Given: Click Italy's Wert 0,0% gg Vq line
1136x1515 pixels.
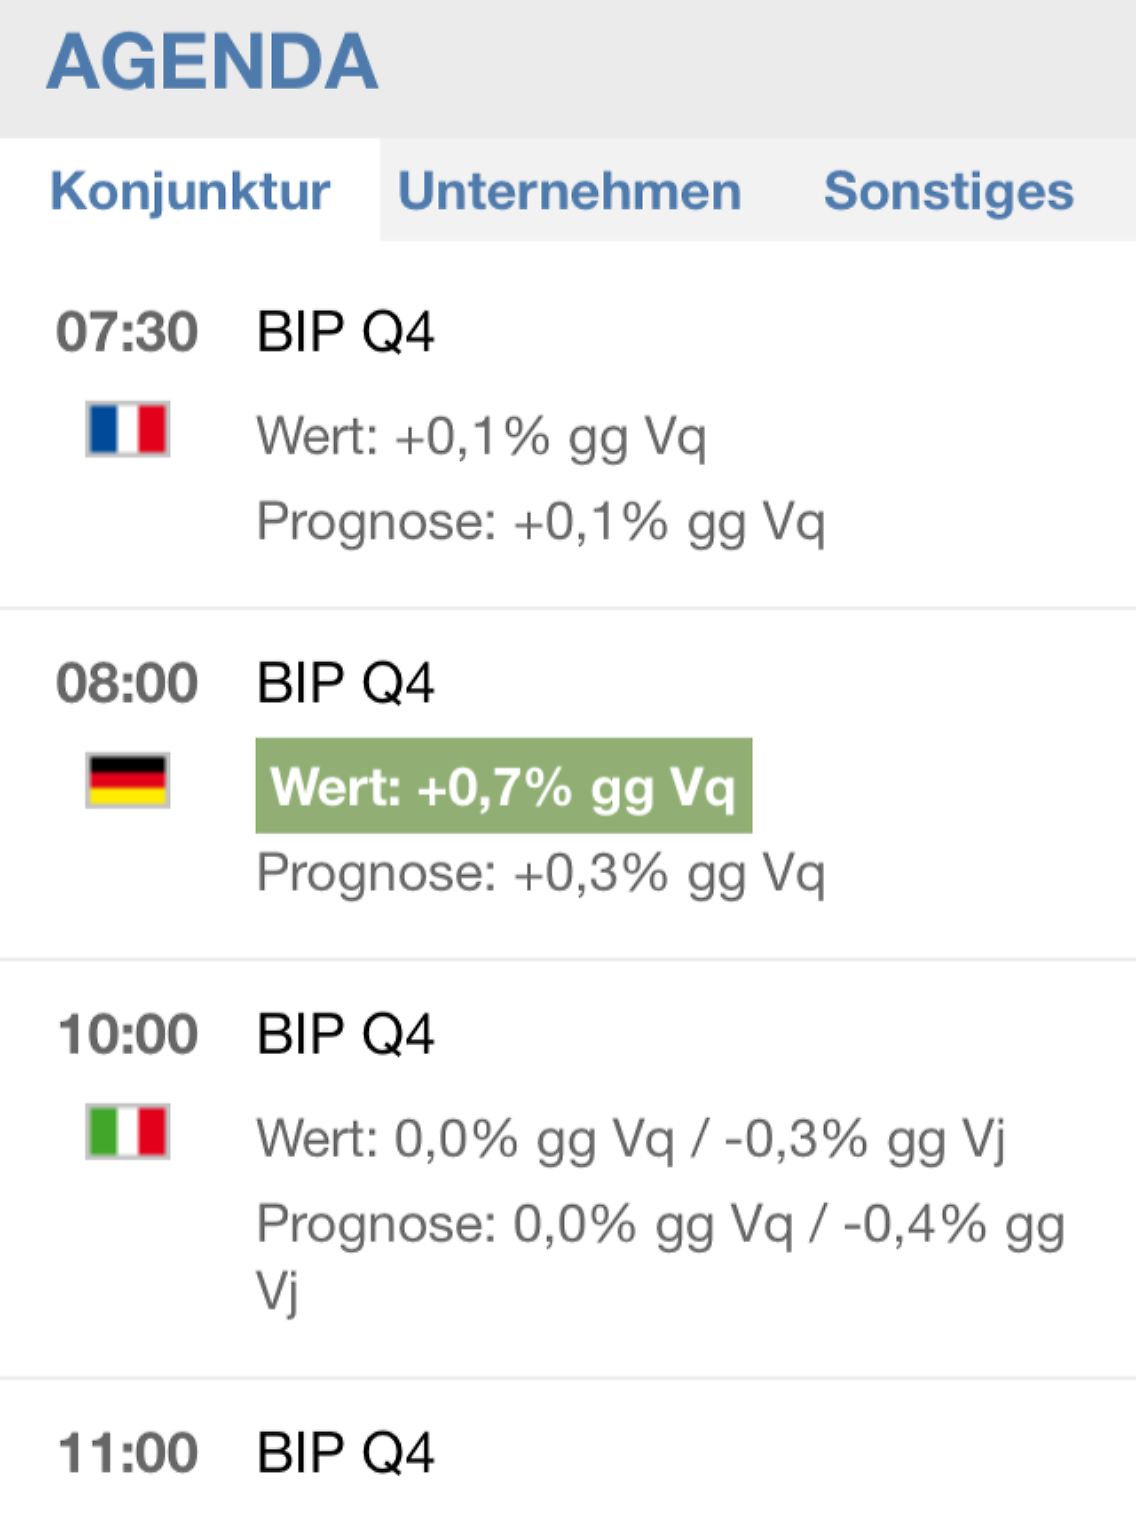Looking at the screenshot, I should click(630, 1138).
